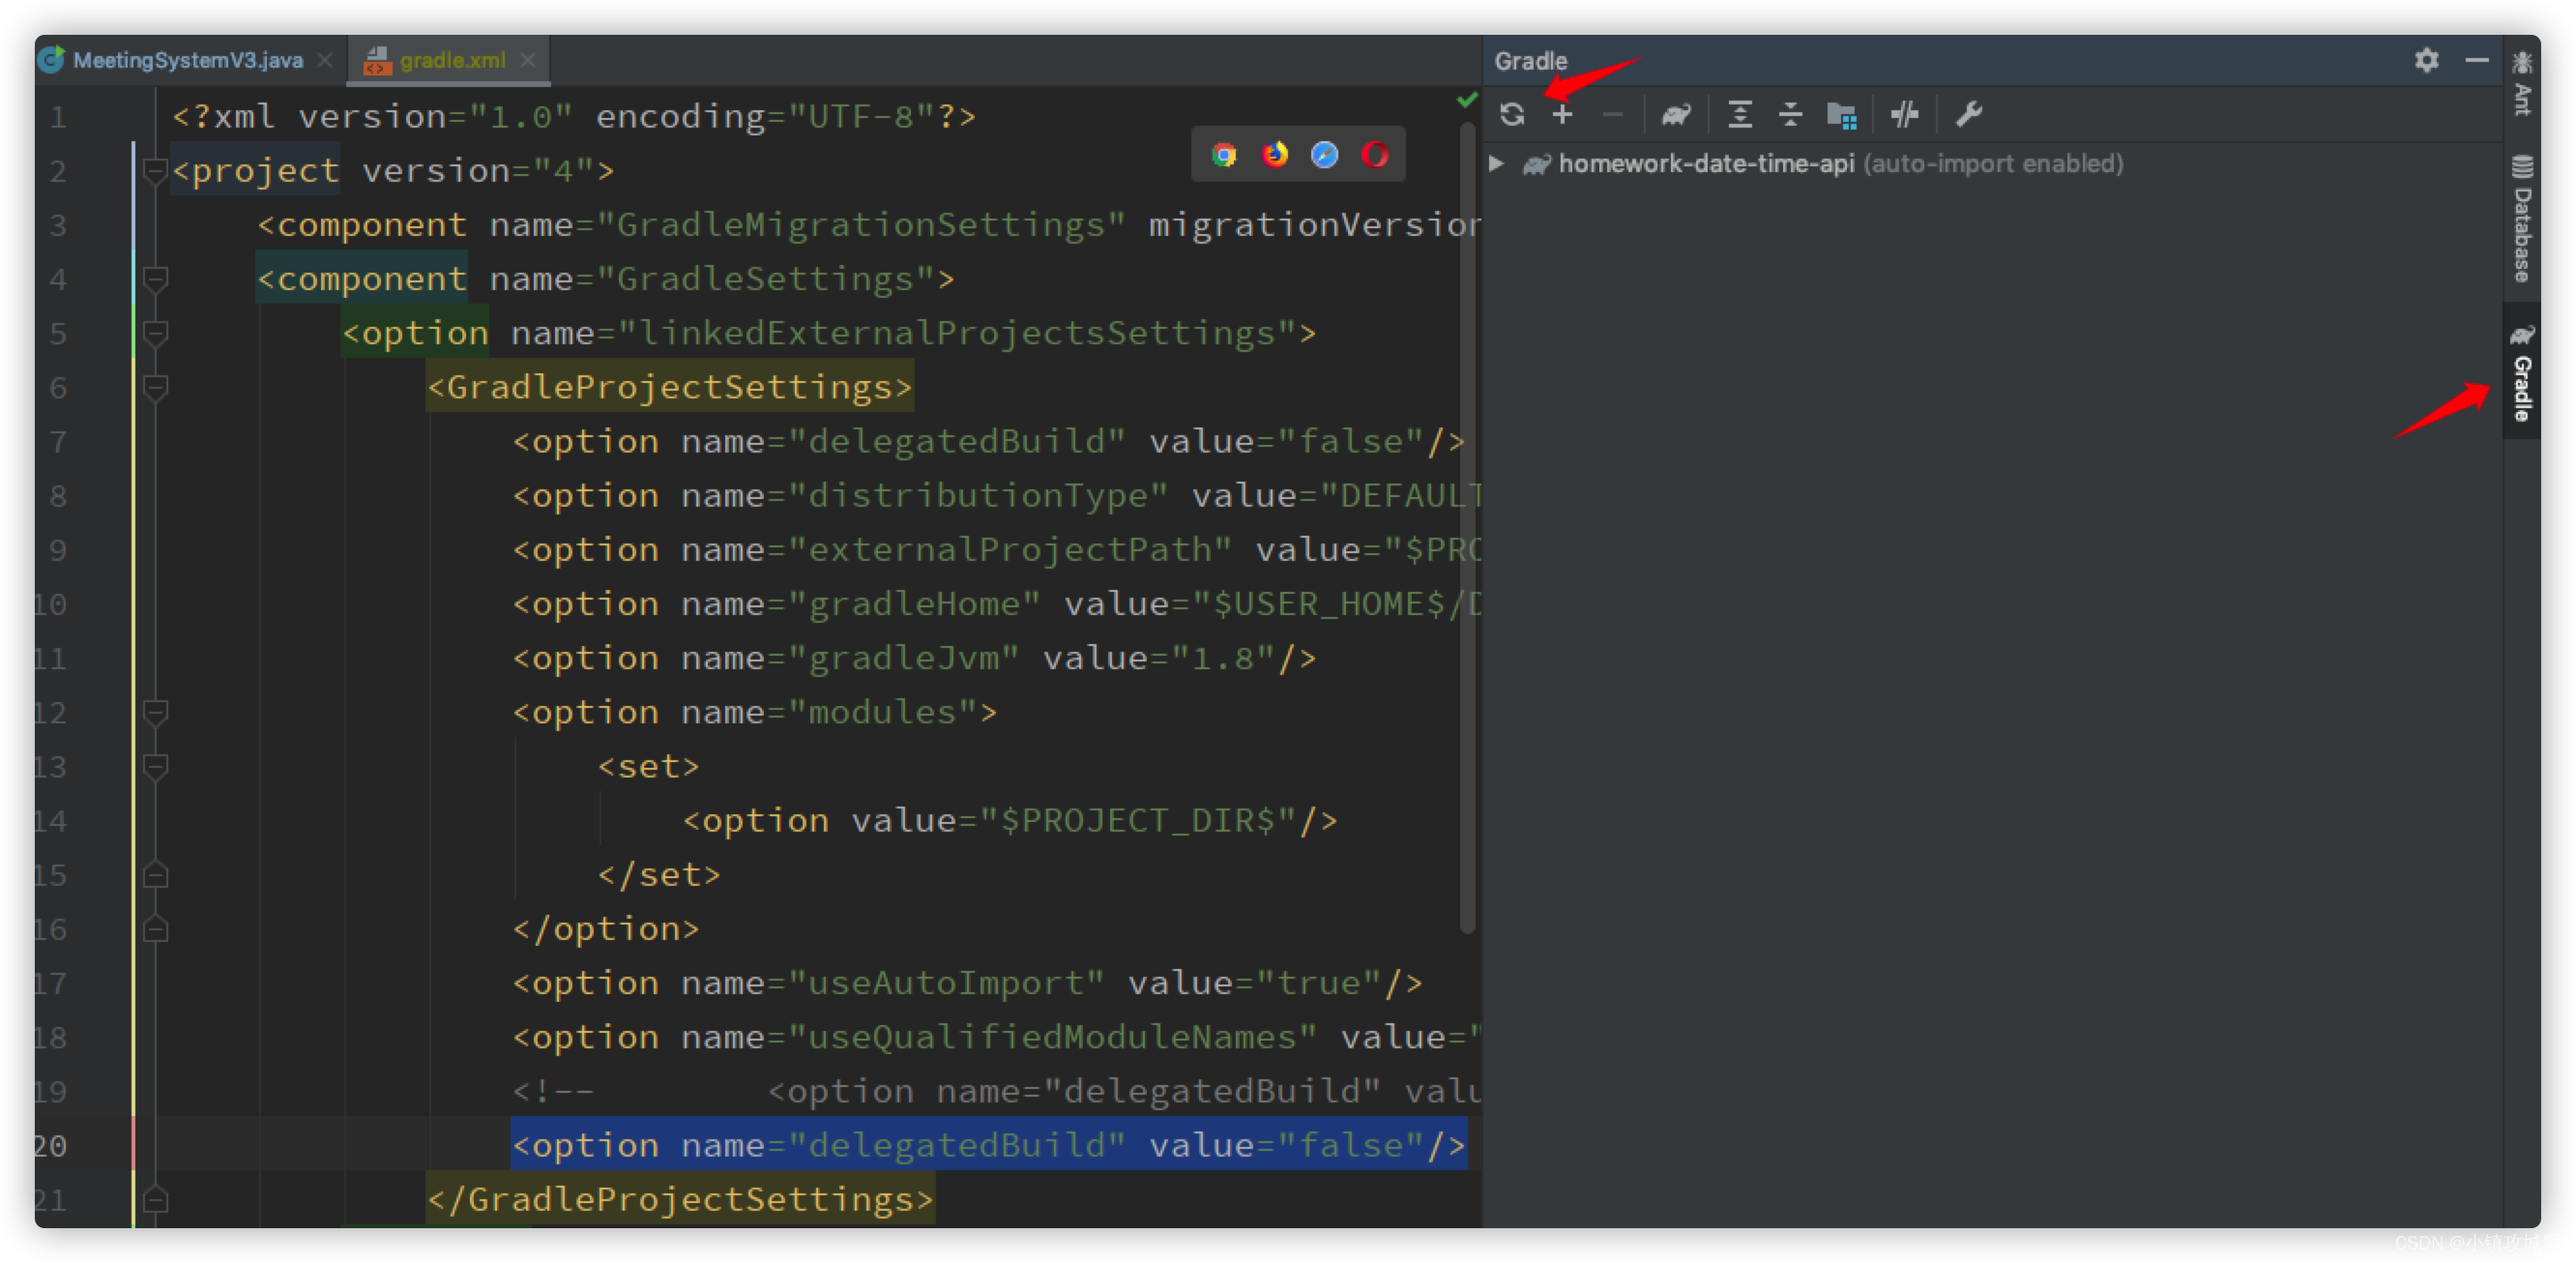The height and width of the screenshot is (1263, 2576).
Task: Toggle Gradle offline mode icon
Action: (x=1904, y=115)
